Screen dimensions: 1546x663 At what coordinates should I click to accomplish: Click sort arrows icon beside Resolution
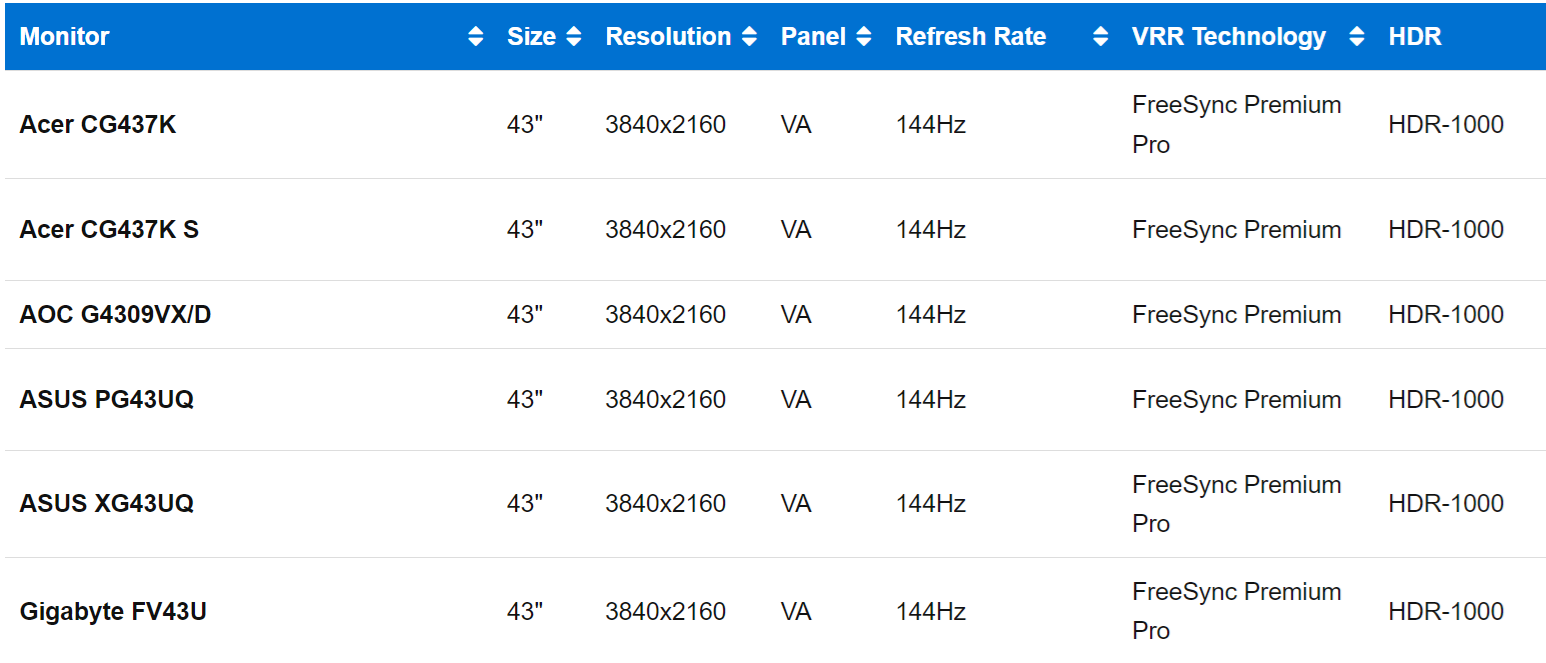[x=749, y=37]
